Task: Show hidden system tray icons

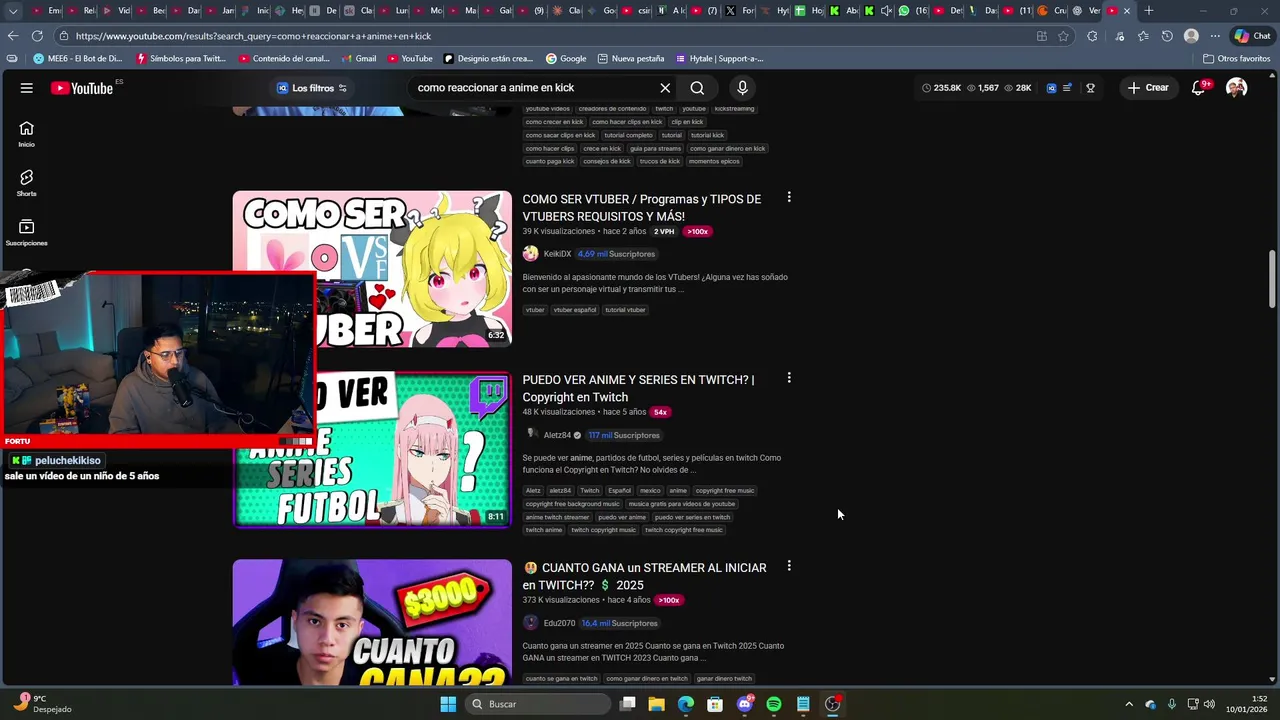Action: (x=1129, y=704)
